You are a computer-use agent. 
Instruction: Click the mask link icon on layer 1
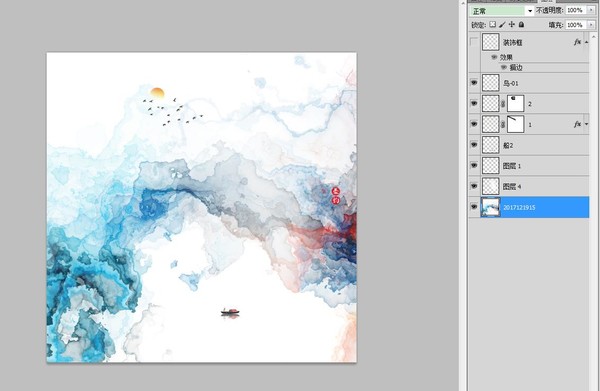[503, 124]
